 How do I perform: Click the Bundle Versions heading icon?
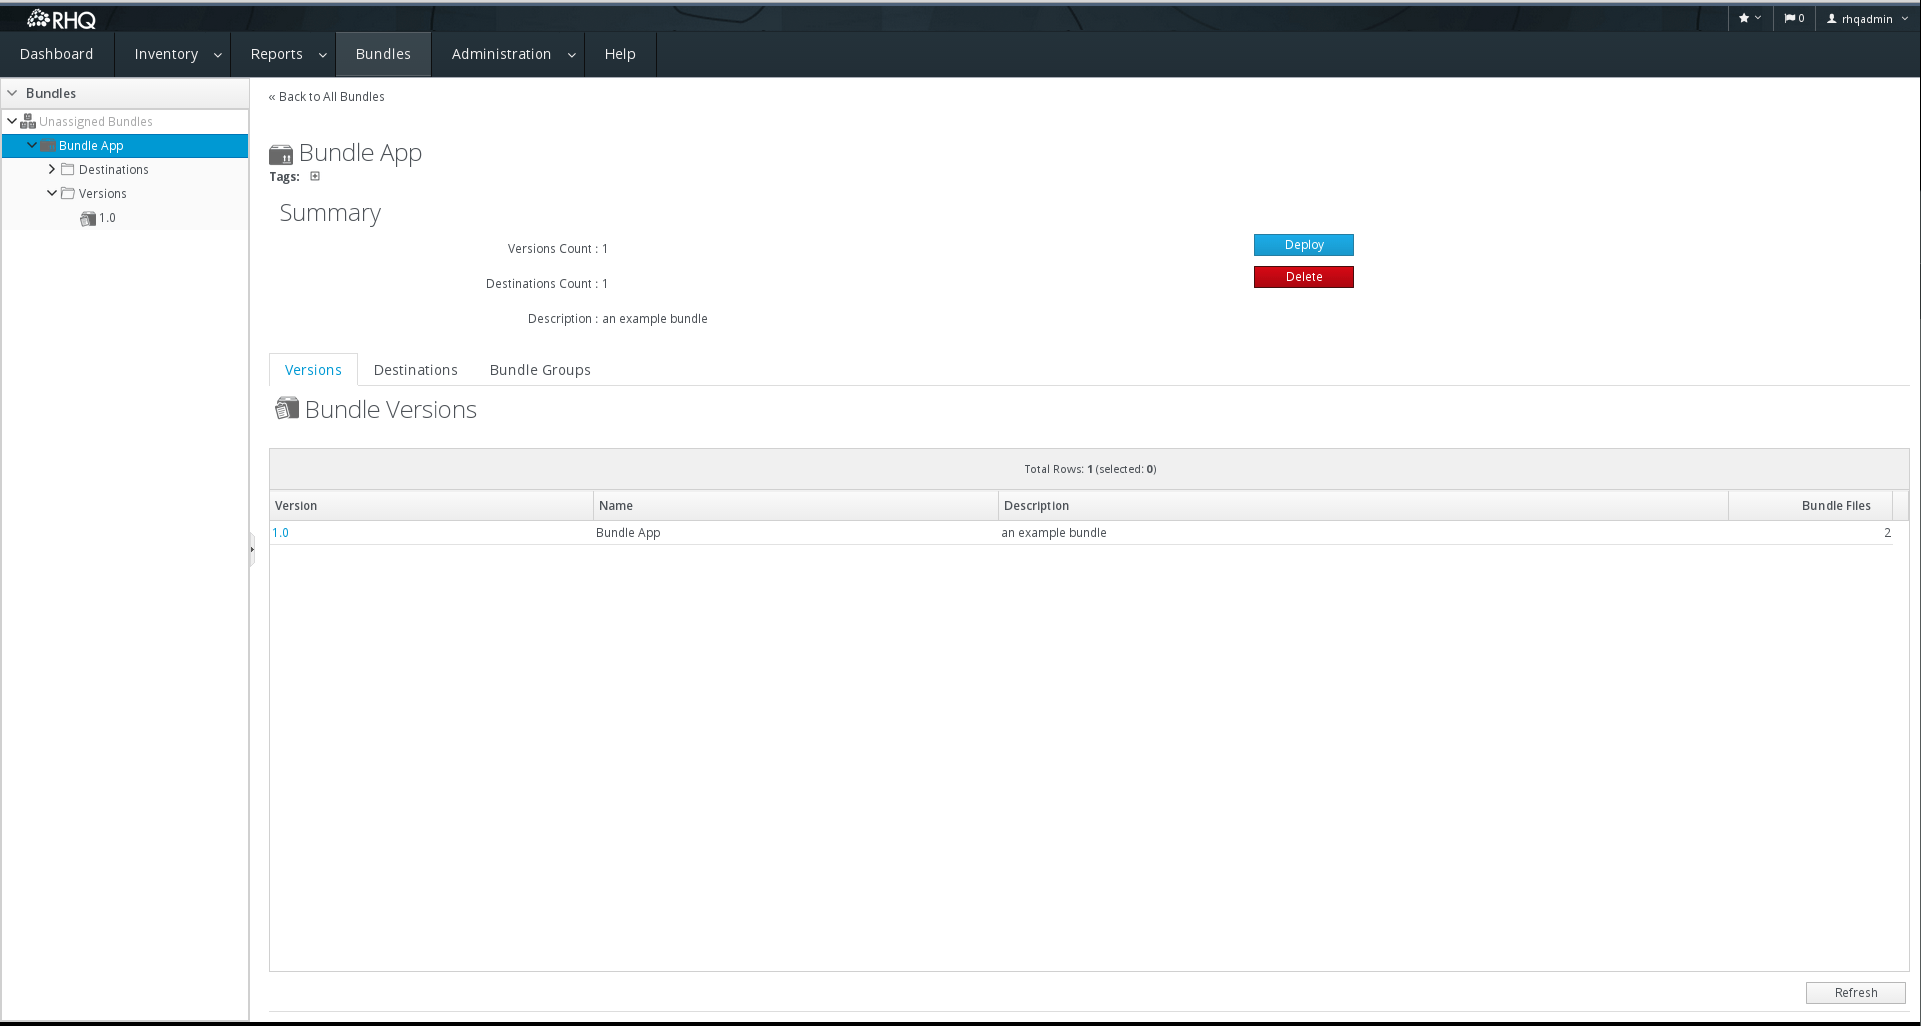(287, 408)
